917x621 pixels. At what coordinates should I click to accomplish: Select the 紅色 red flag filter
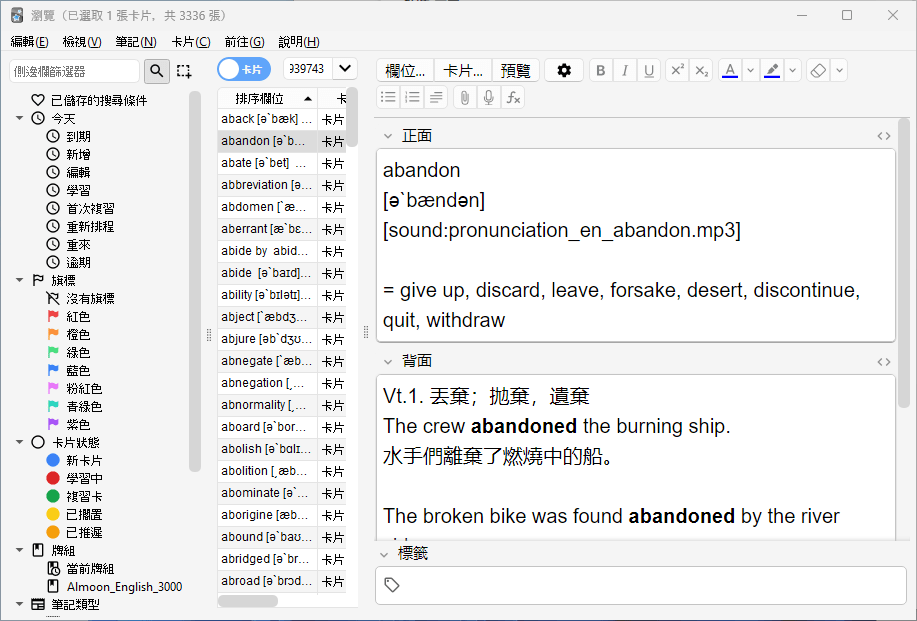point(78,317)
